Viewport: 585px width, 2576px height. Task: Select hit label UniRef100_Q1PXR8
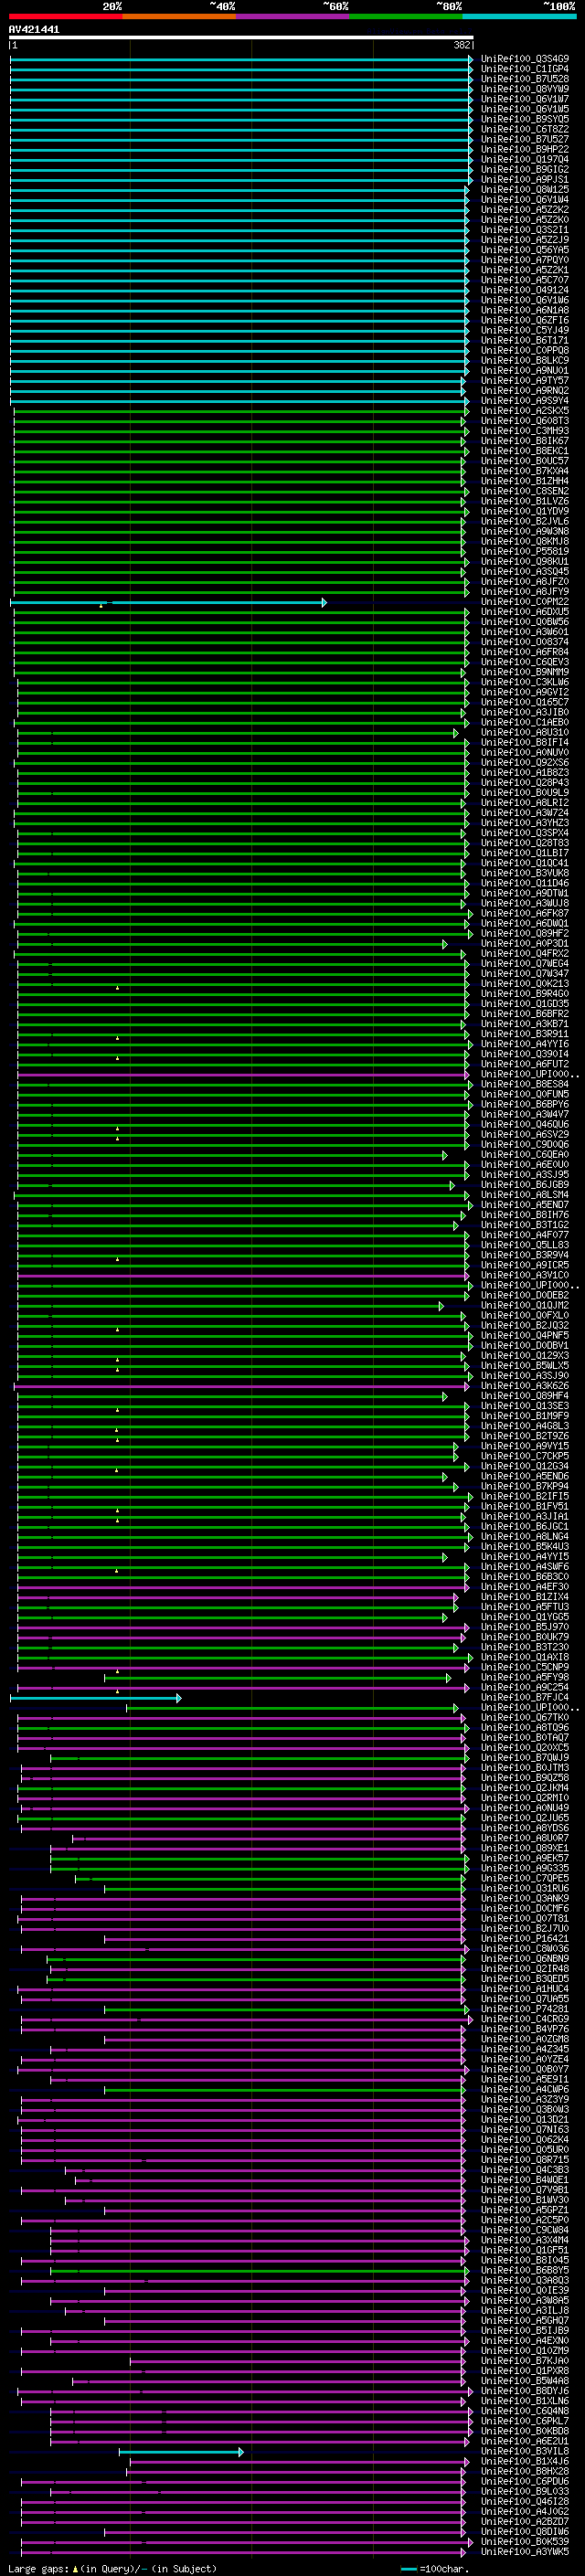(x=525, y=2370)
